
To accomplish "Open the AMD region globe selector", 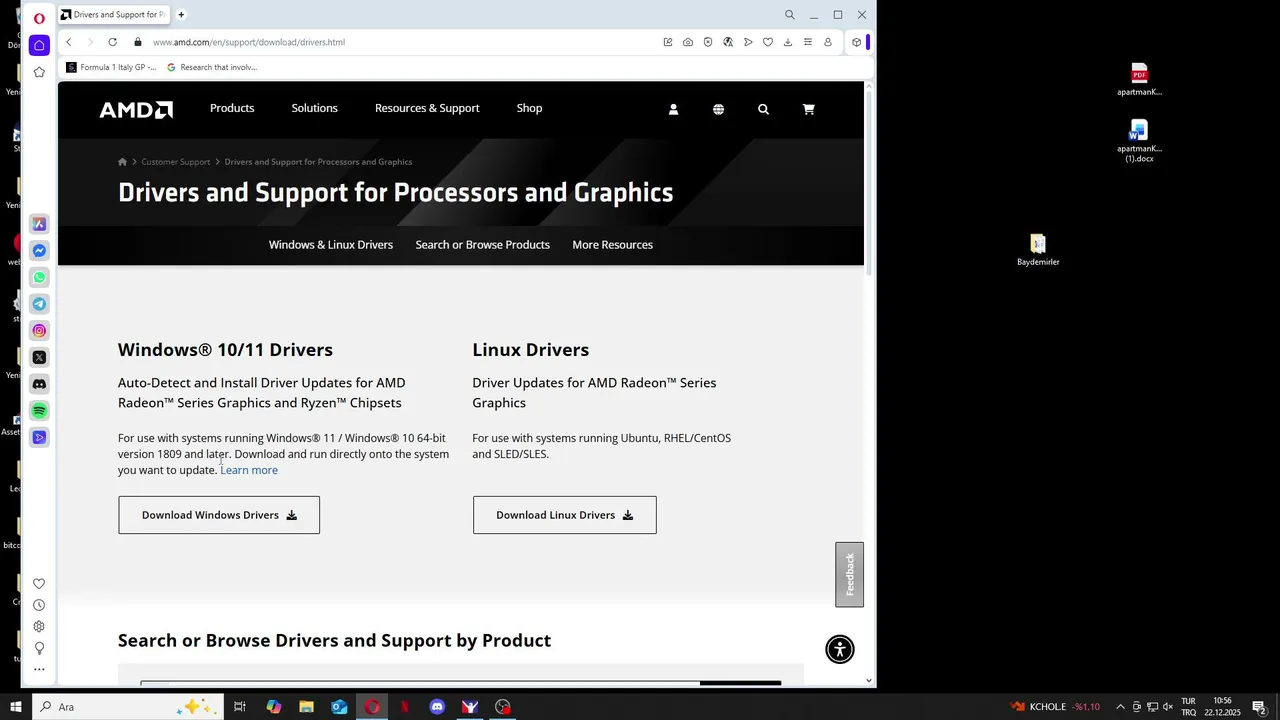I will (x=718, y=109).
